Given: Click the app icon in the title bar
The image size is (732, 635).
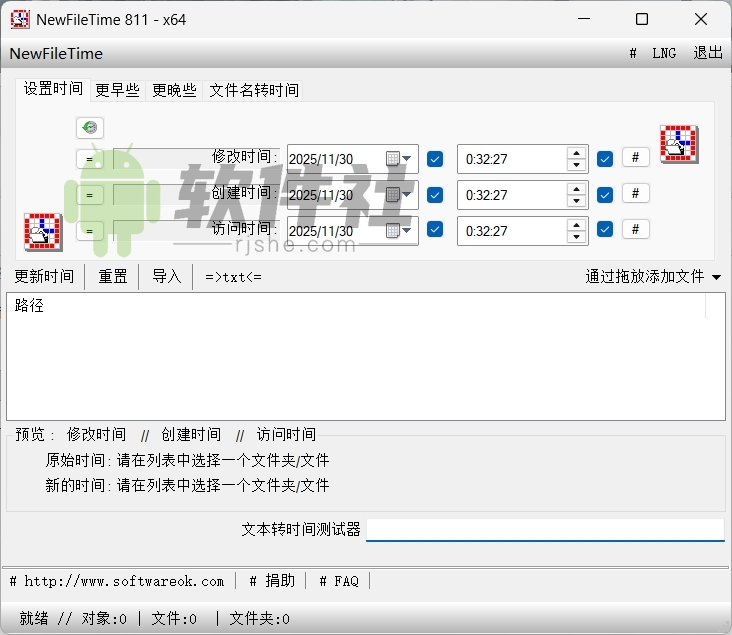Looking at the screenshot, I should (20, 19).
